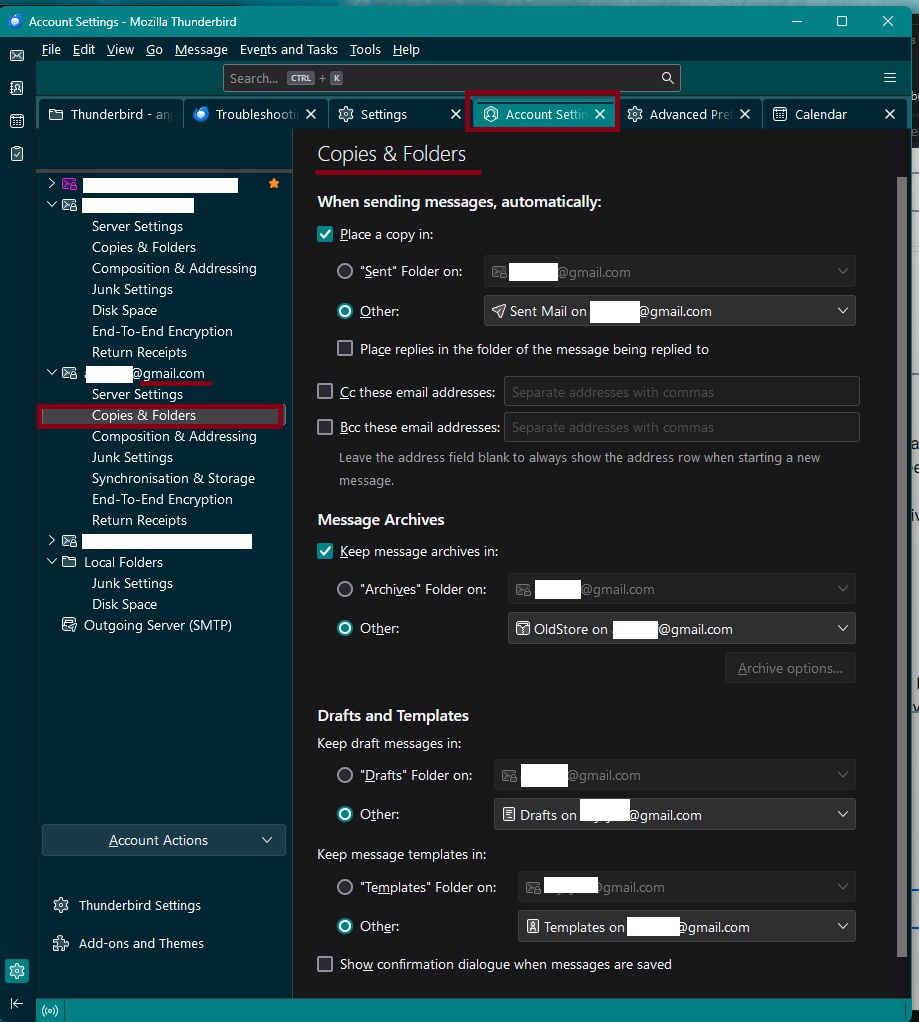The image size is (919, 1022).
Task: Click the mail icon of gmail.com account
Action: click(69, 373)
